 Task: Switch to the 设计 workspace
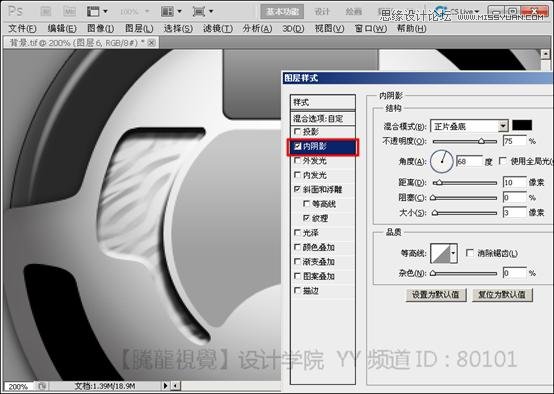tap(322, 12)
